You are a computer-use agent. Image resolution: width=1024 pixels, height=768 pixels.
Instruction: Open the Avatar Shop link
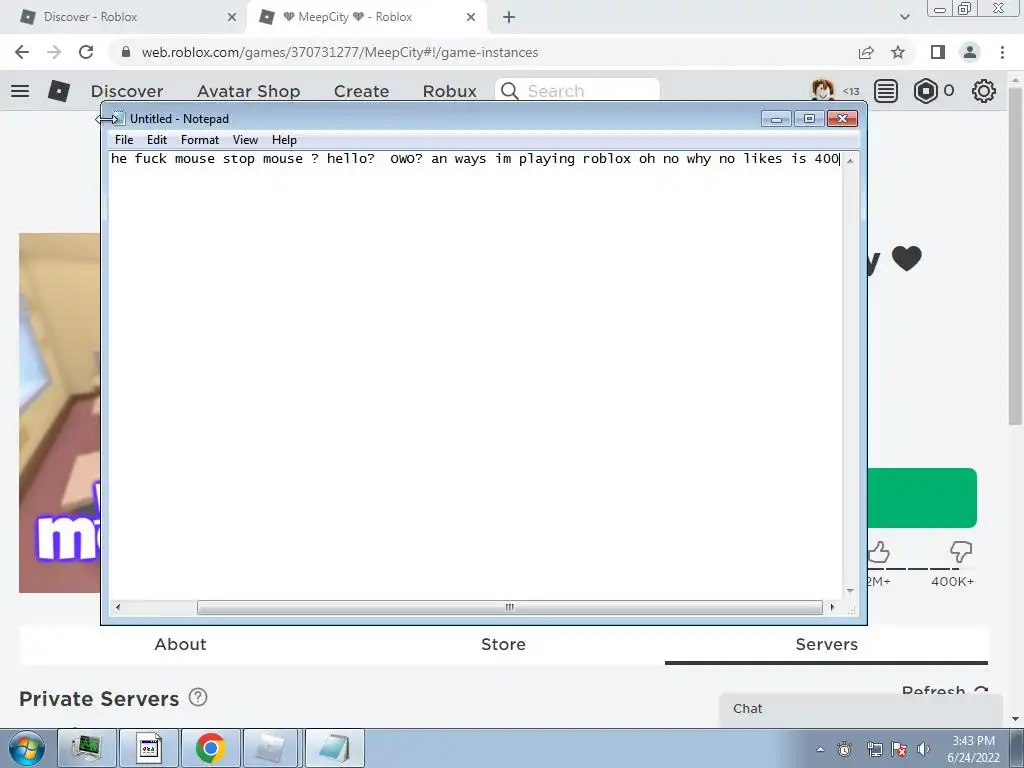pyautogui.click(x=248, y=91)
